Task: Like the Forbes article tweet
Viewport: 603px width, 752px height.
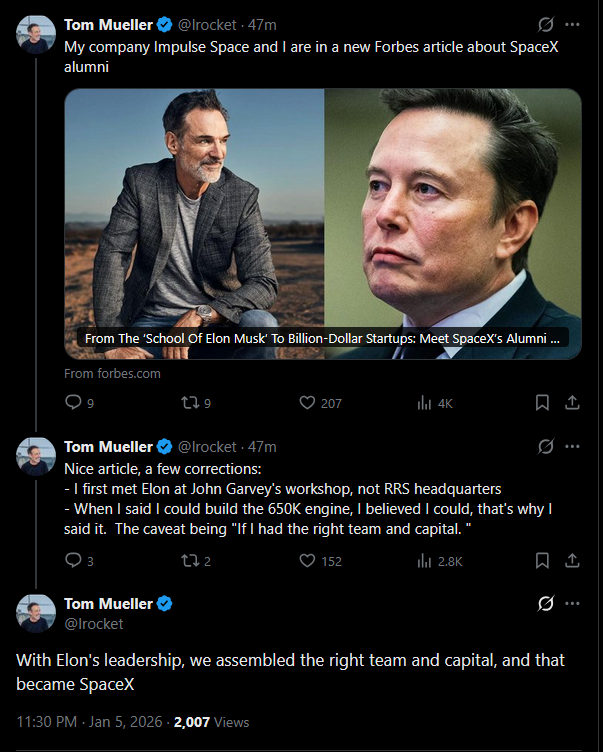Action: coord(309,403)
